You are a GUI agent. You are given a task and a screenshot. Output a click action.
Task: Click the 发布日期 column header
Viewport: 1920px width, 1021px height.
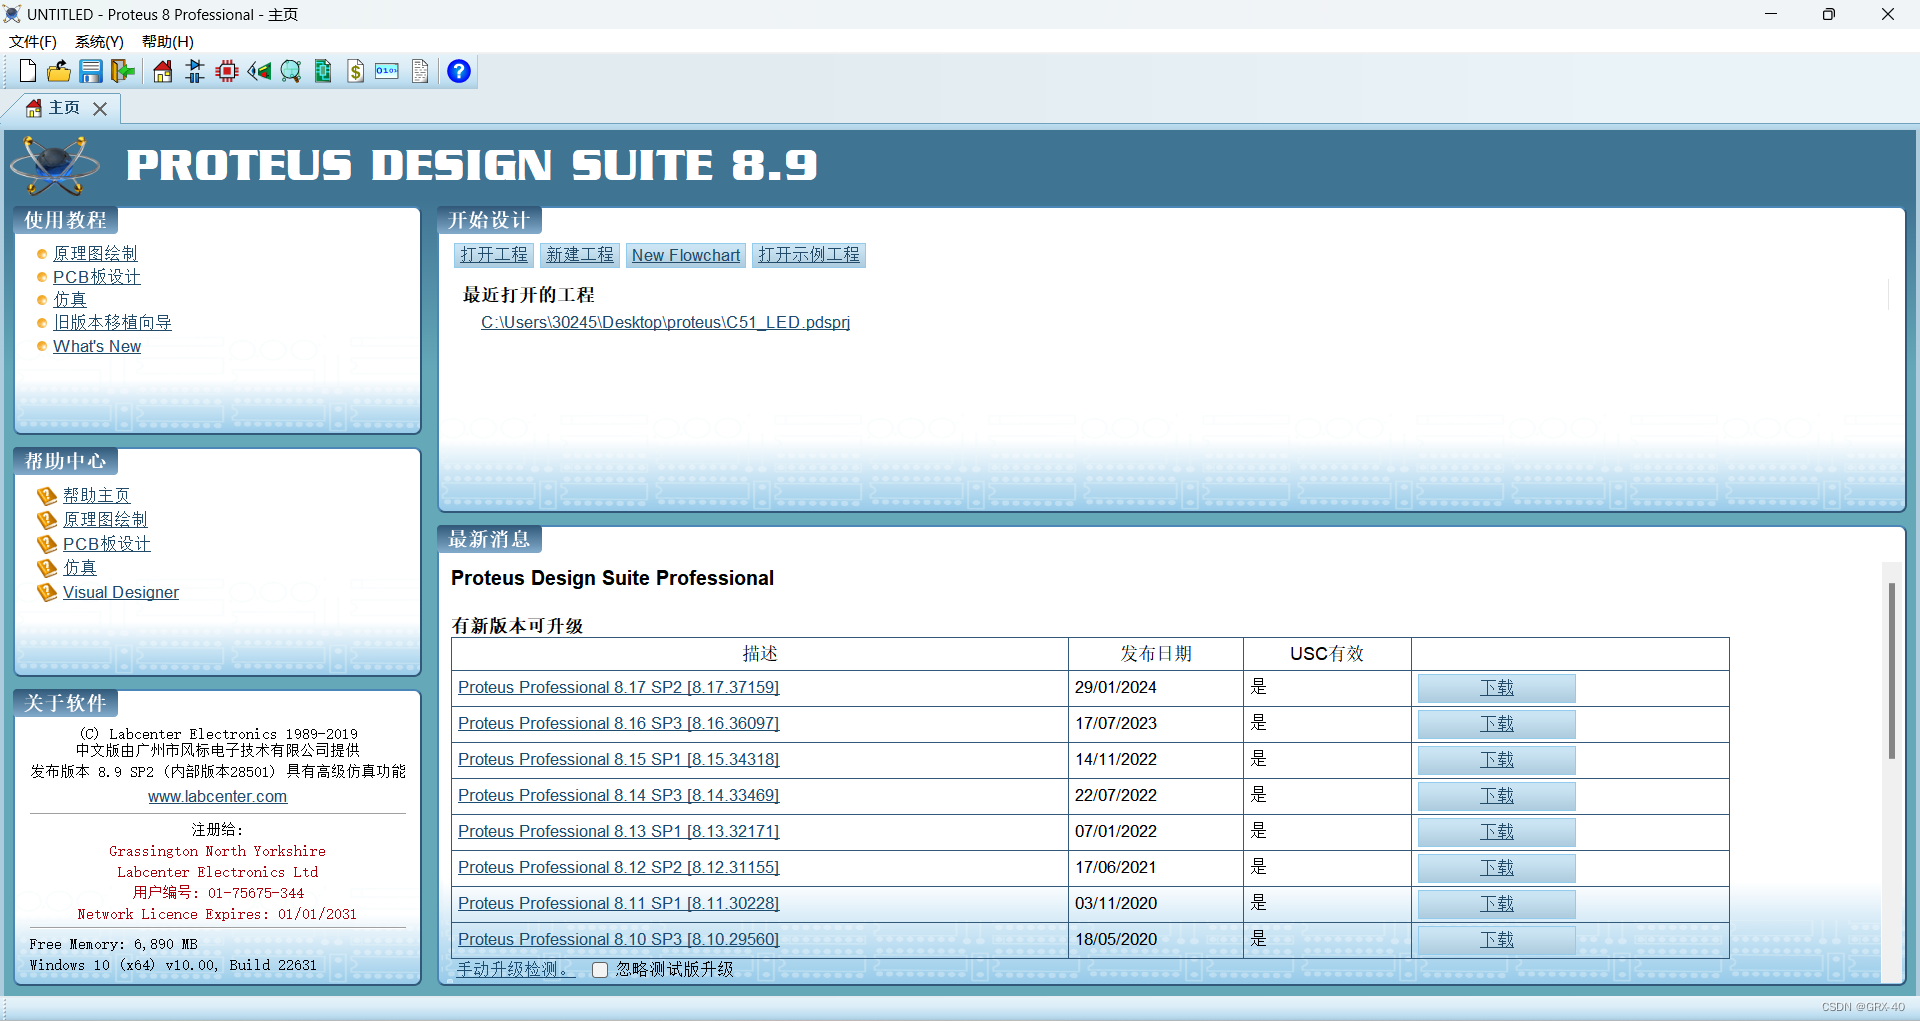click(1156, 654)
